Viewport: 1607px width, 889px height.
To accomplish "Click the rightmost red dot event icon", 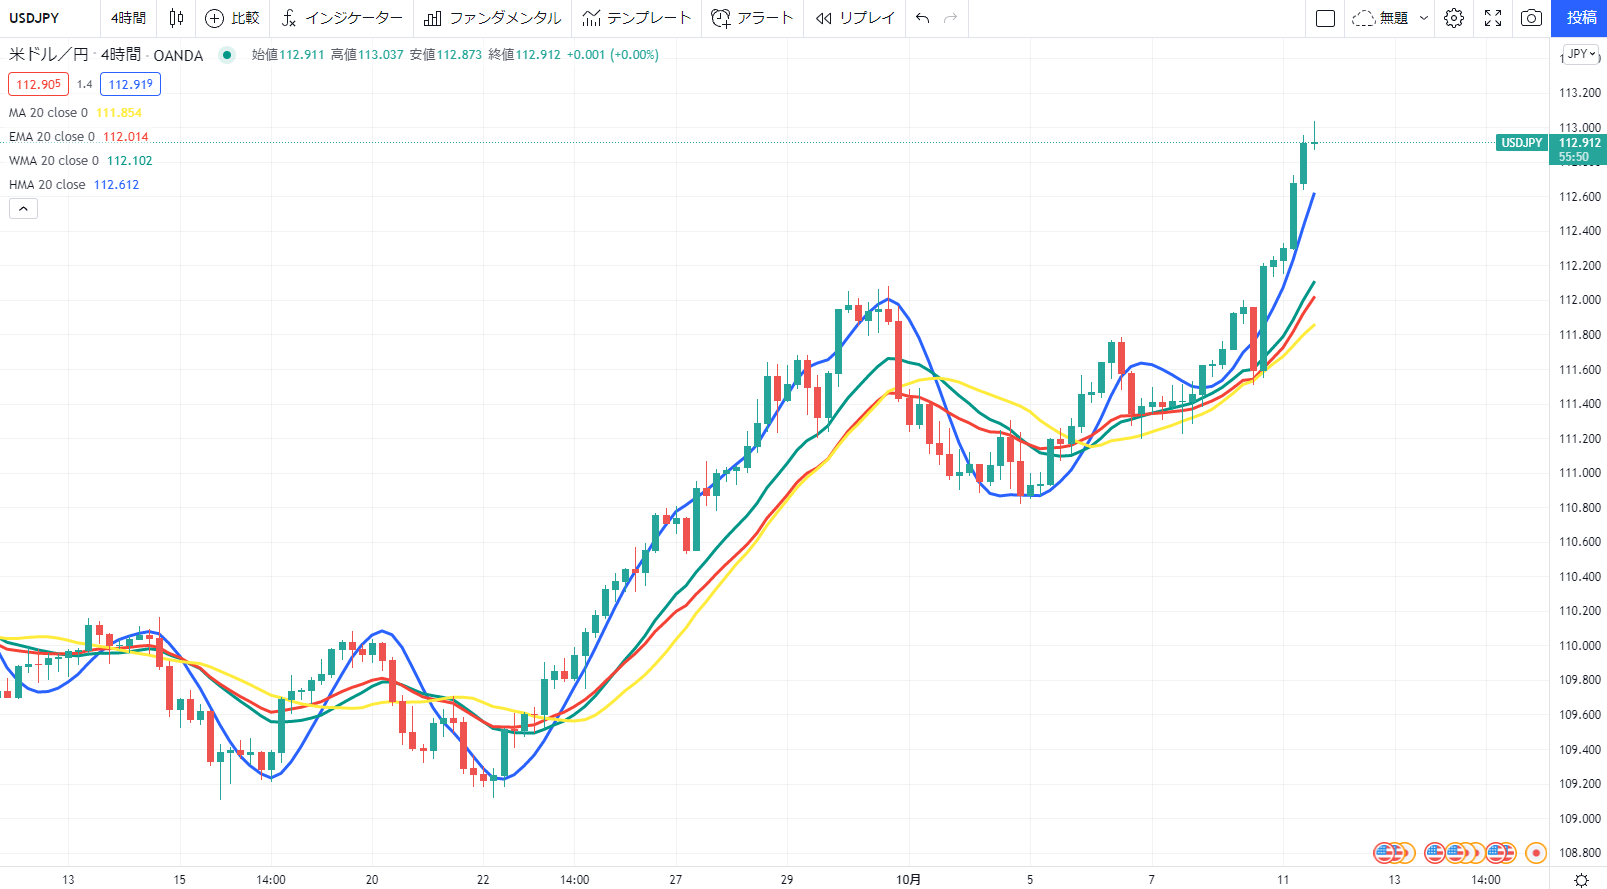I will [1536, 853].
